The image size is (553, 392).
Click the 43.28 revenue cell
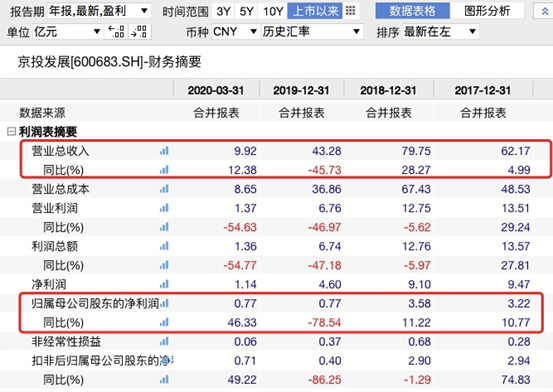pyautogui.click(x=327, y=151)
